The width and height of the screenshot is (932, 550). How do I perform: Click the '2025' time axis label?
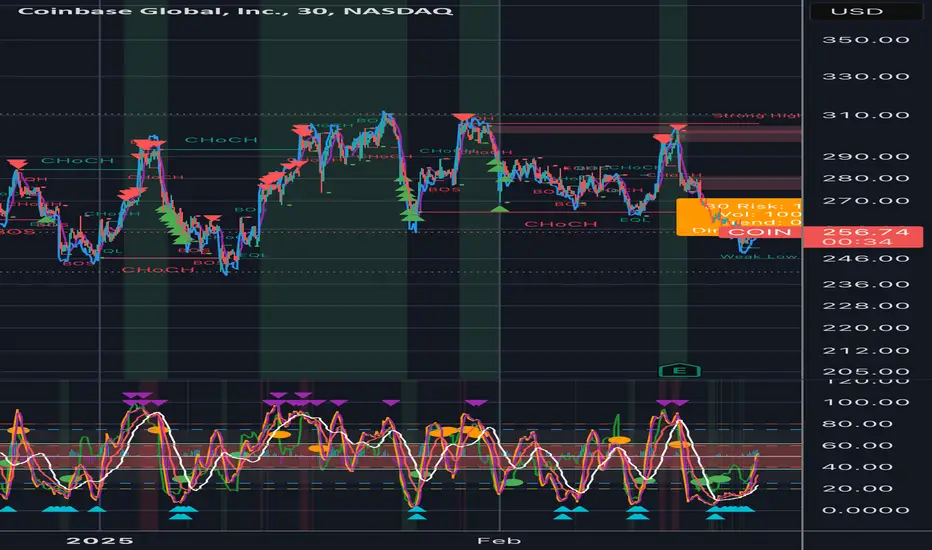pos(100,540)
